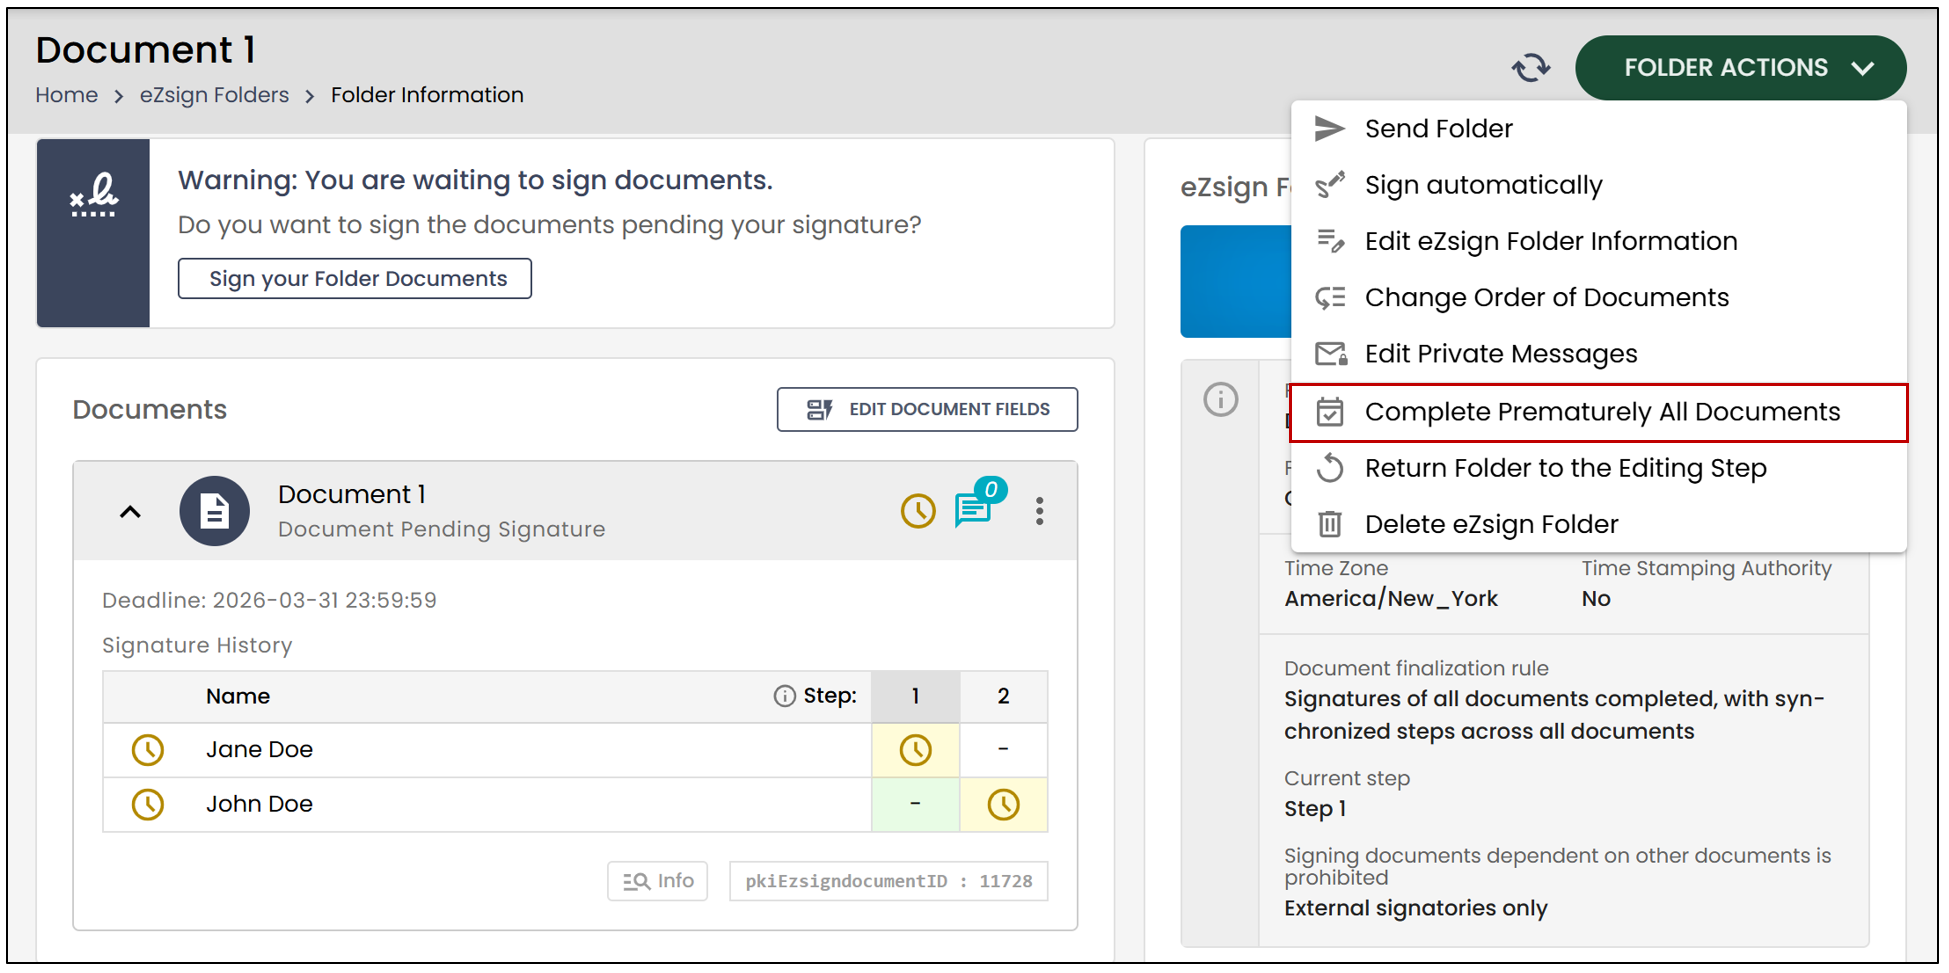
Task: Open the three-dot menu for Document 1
Action: (1040, 511)
